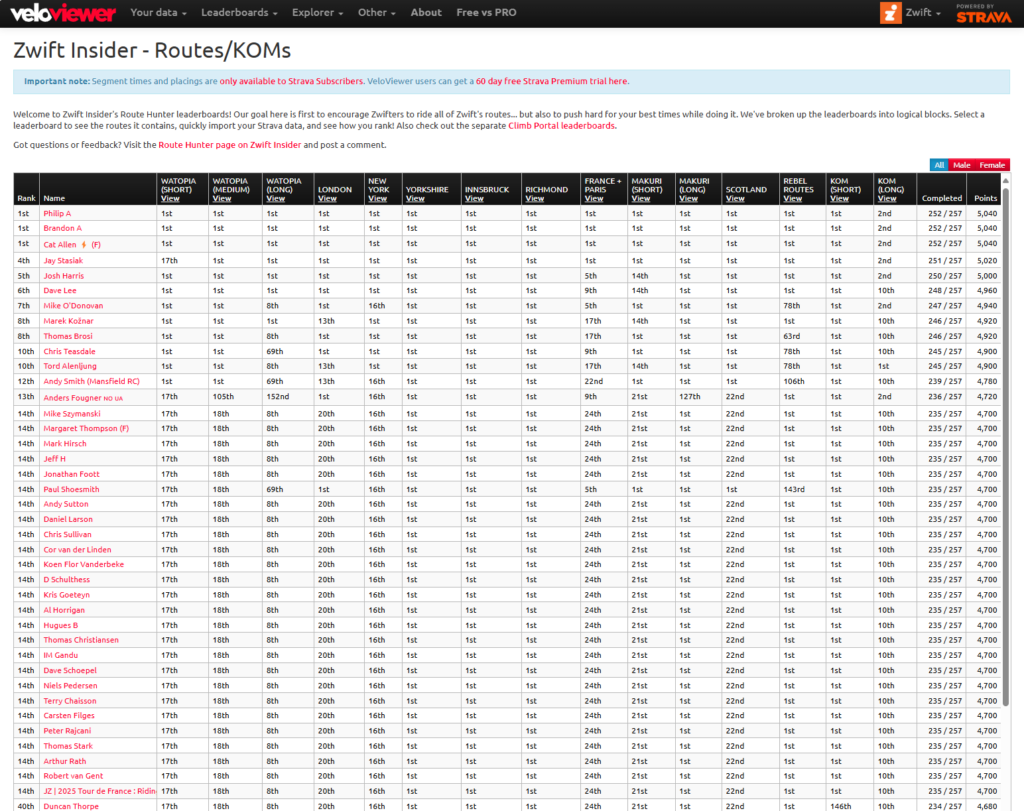Open Brandon A's profile
The width and height of the screenshot is (1024, 811).
tap(63, 229)
